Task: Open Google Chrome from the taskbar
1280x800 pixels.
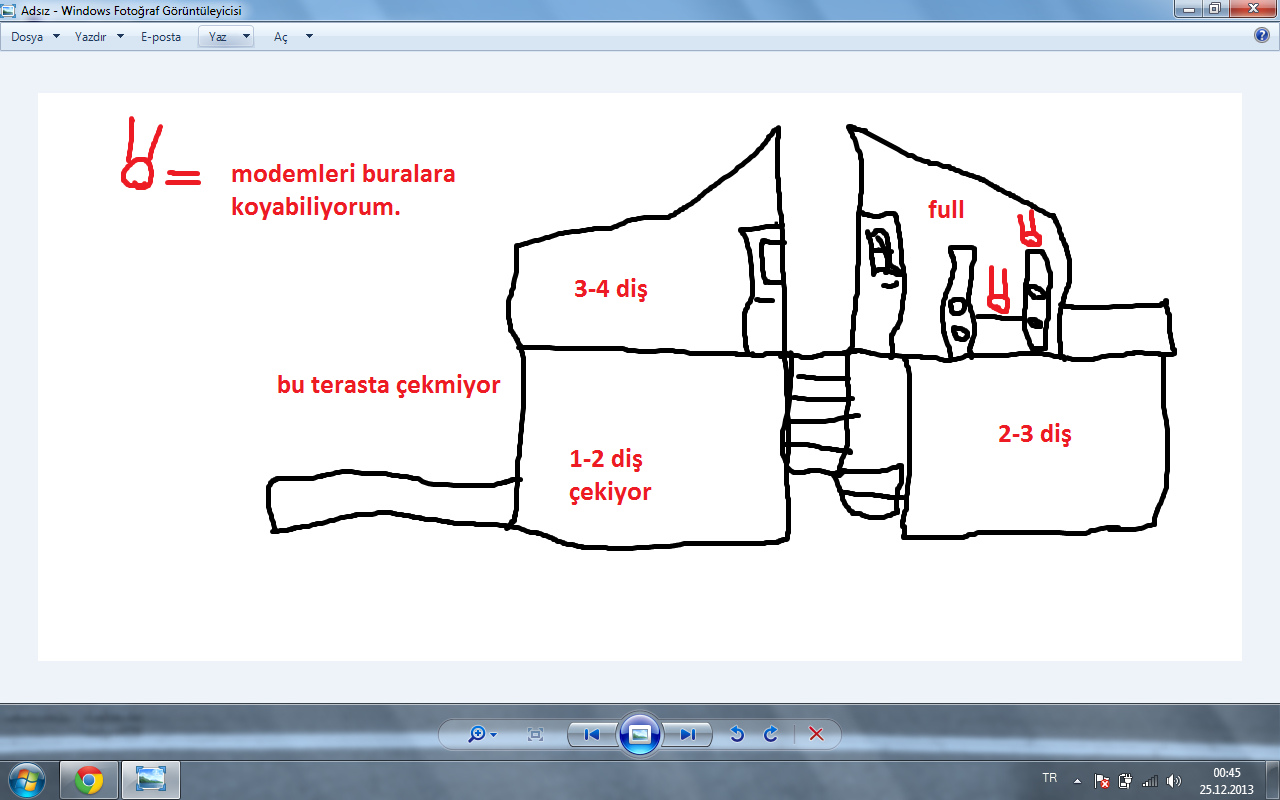Action: coord(90,780)
